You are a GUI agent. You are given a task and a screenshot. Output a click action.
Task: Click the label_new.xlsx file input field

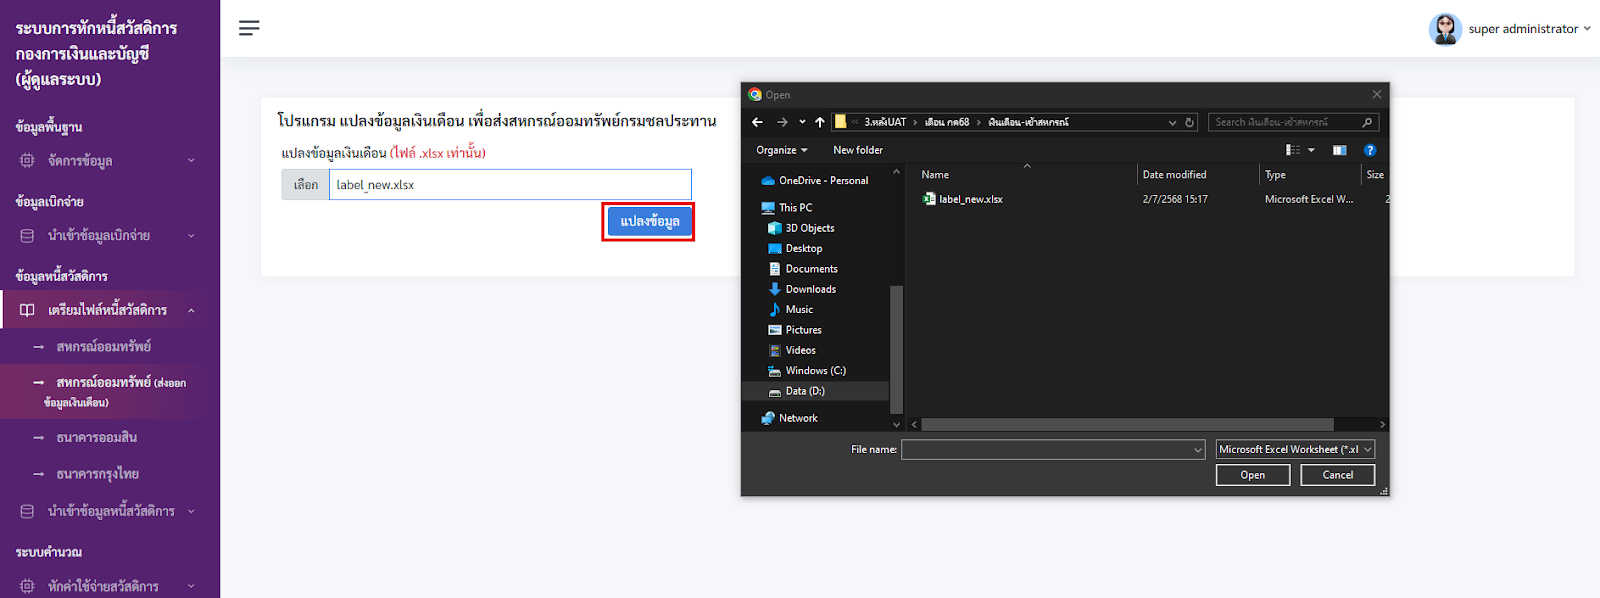click(510, 185)
